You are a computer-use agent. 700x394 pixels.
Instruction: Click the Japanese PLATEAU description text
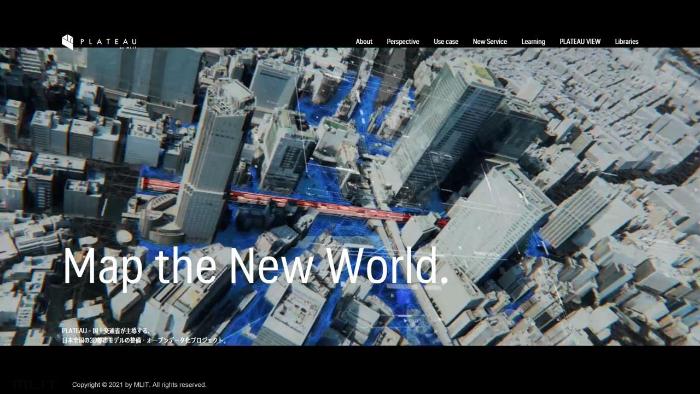point(144,335)
